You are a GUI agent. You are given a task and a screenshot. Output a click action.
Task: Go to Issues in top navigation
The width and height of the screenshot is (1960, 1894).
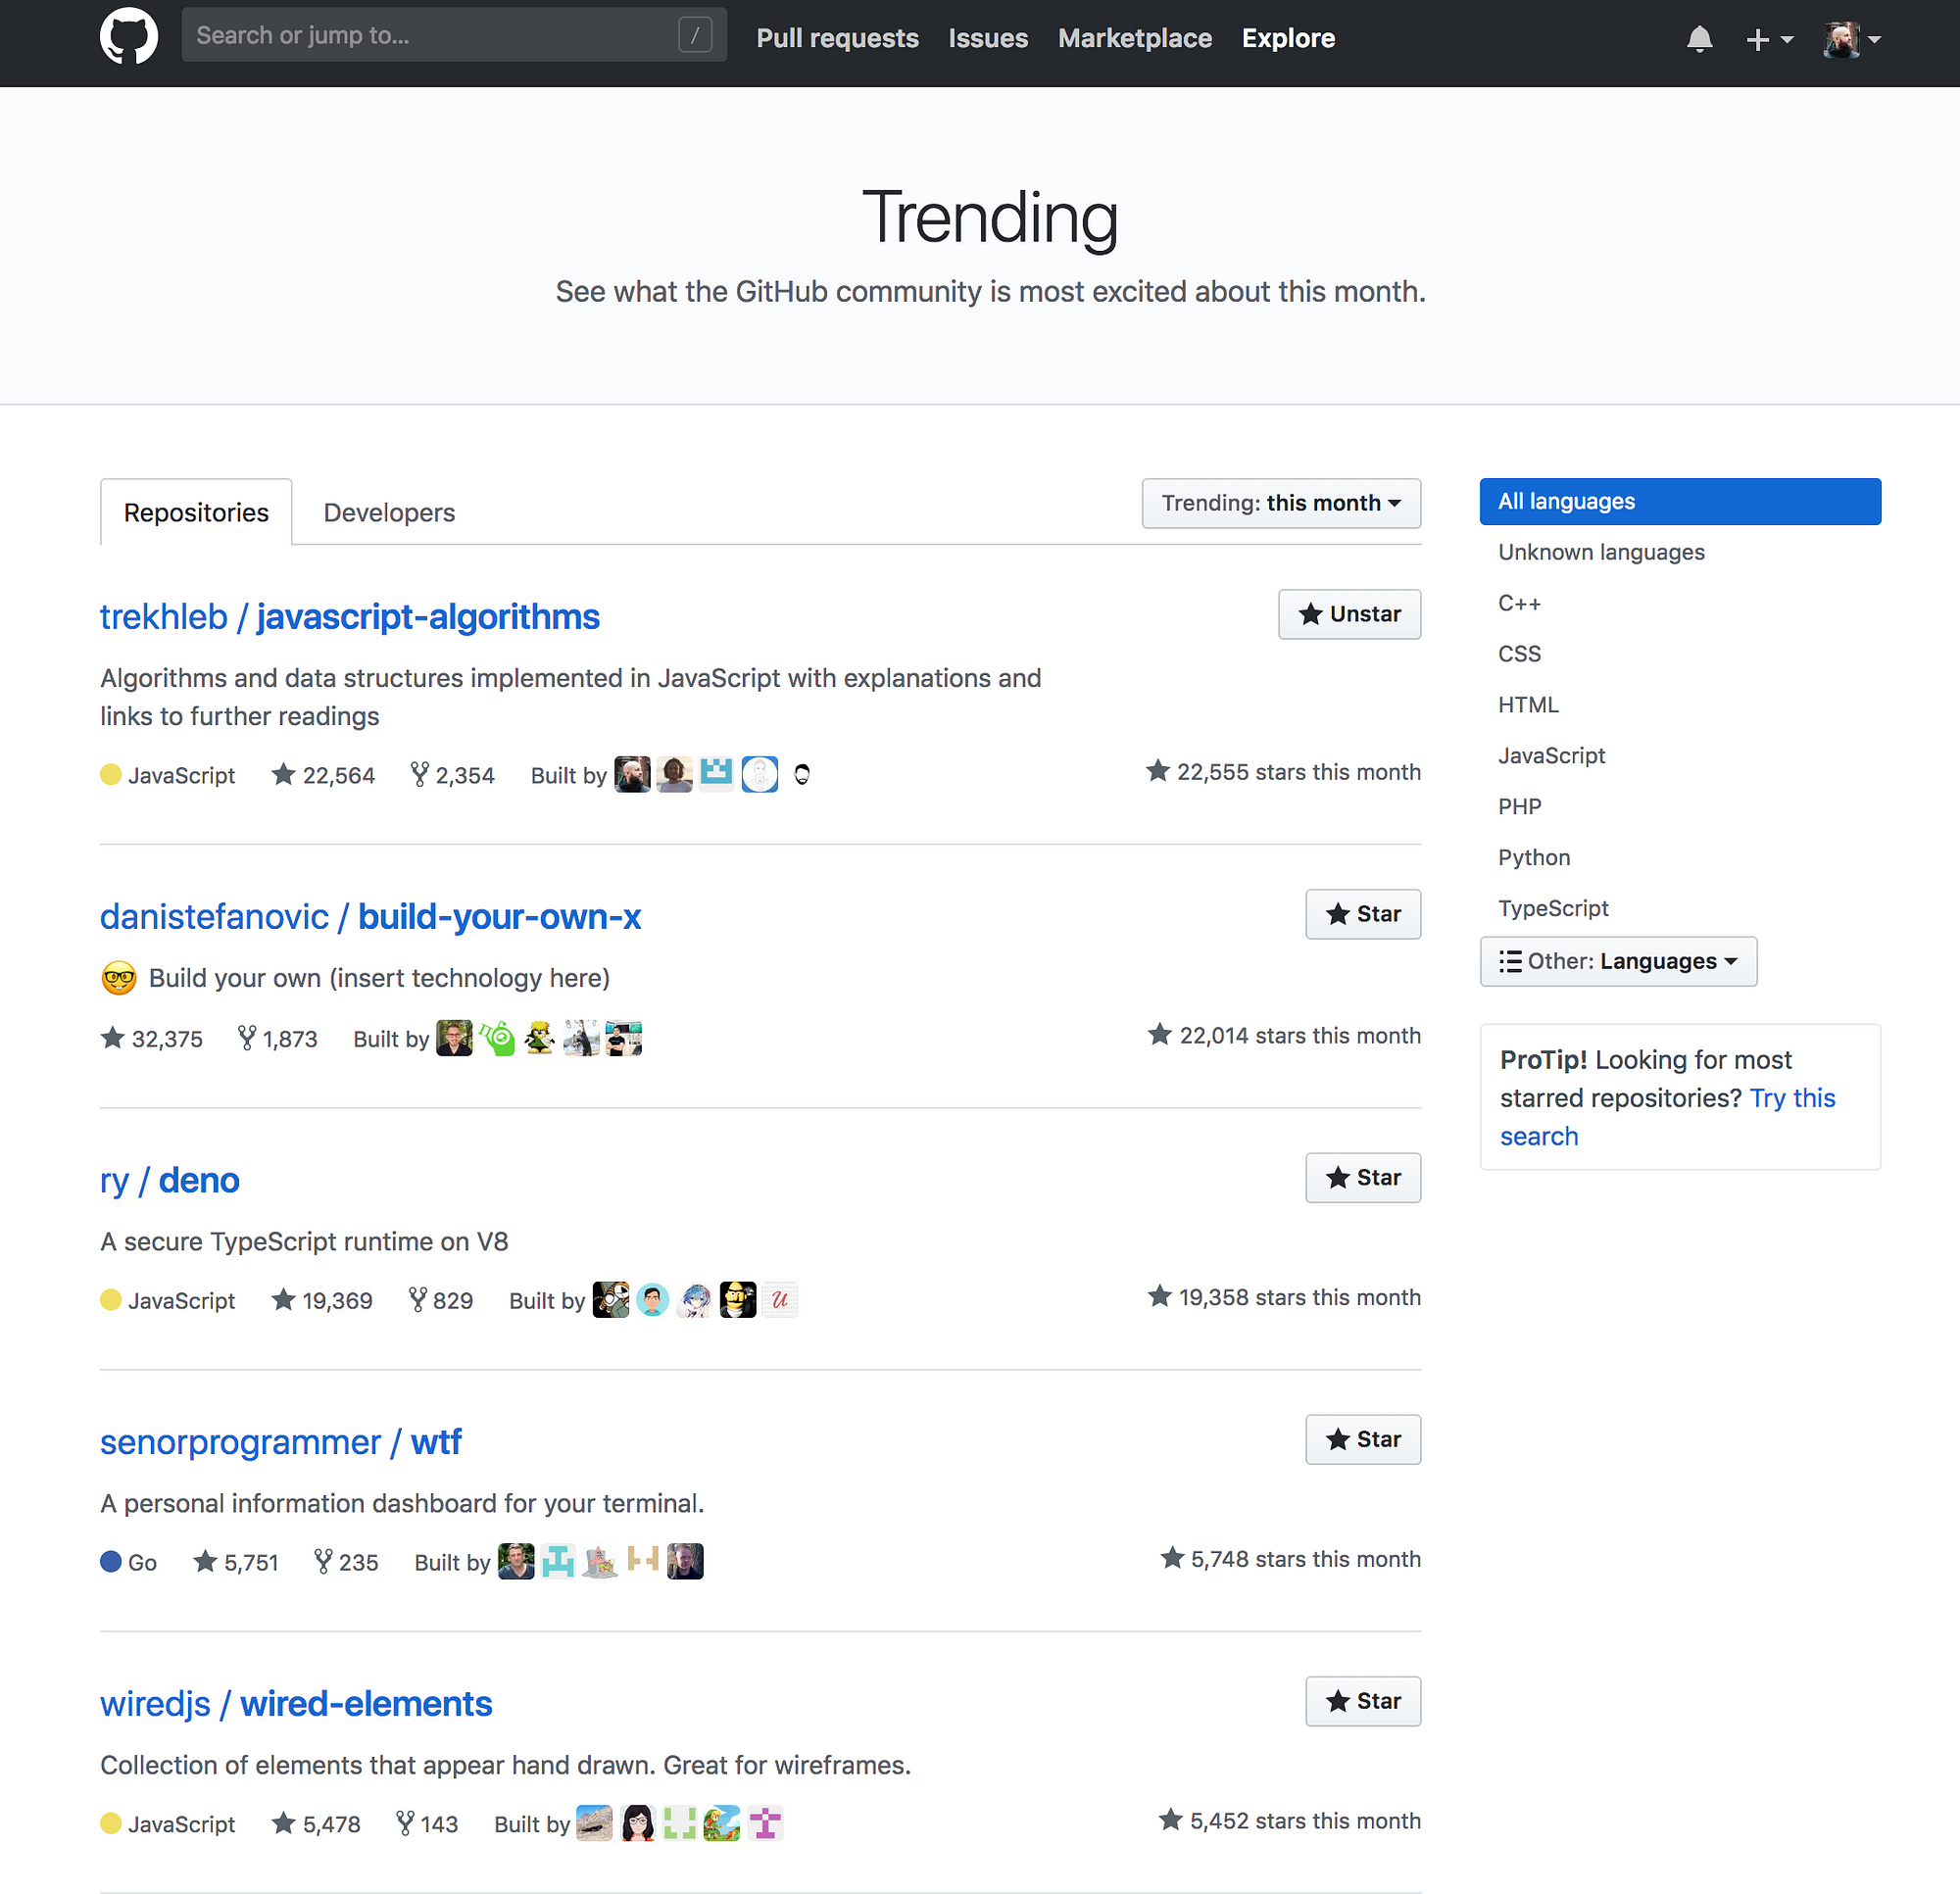(x=988, y=38)
